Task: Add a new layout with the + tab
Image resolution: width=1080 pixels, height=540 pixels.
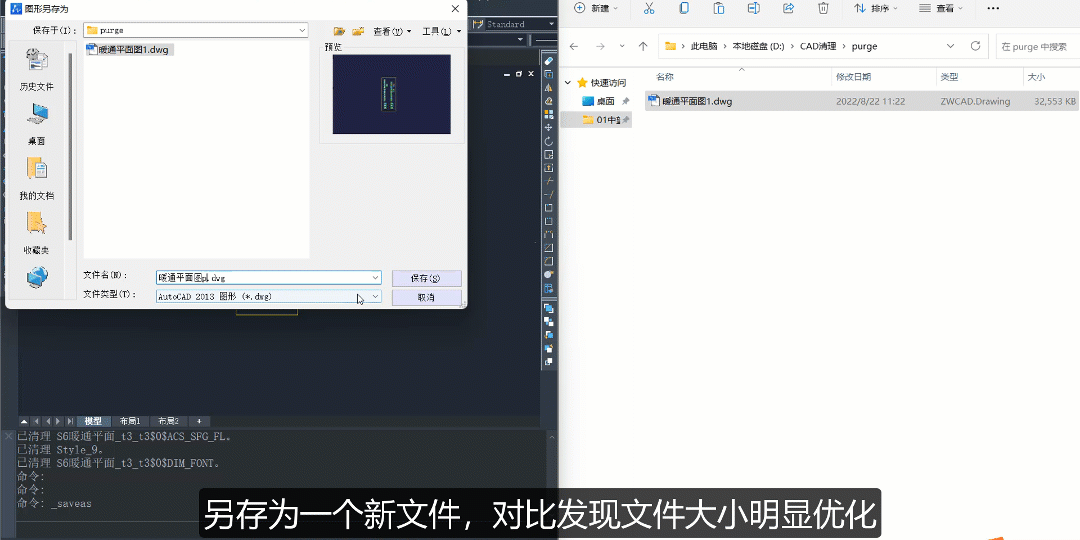Action: tap(199, 421)
